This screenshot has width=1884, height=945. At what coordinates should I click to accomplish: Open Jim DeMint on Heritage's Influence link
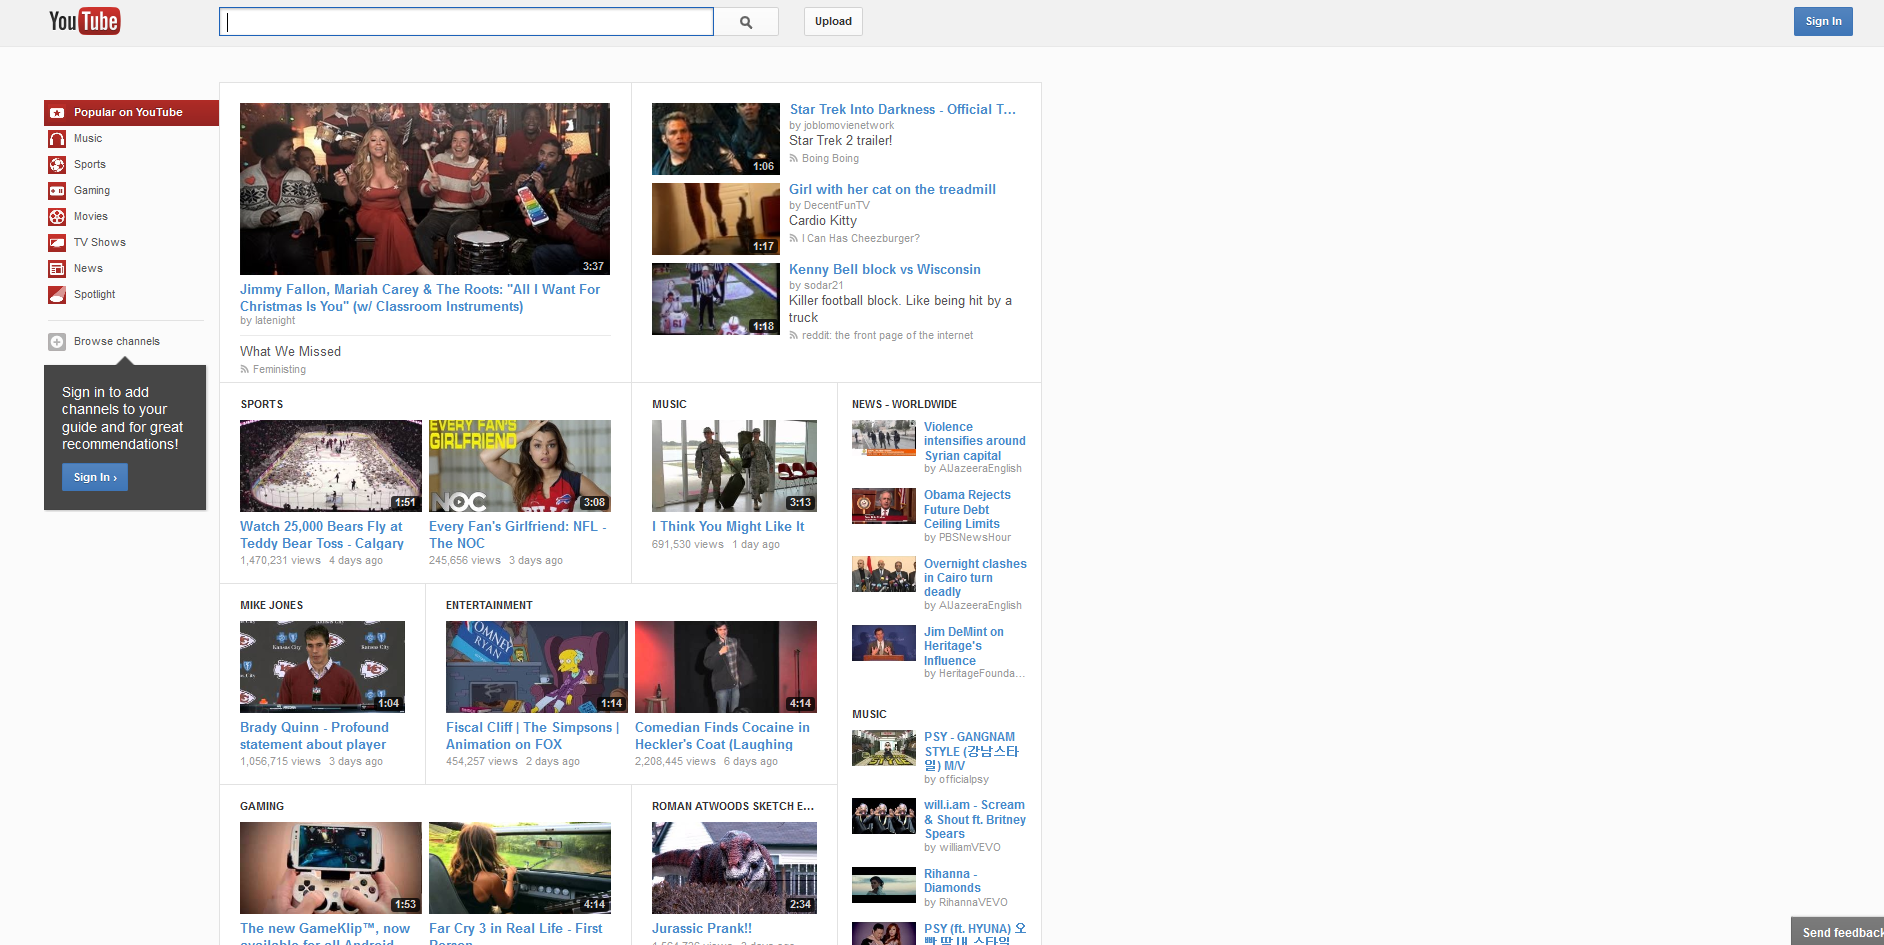pyautogui.click(x=964, y=646)
